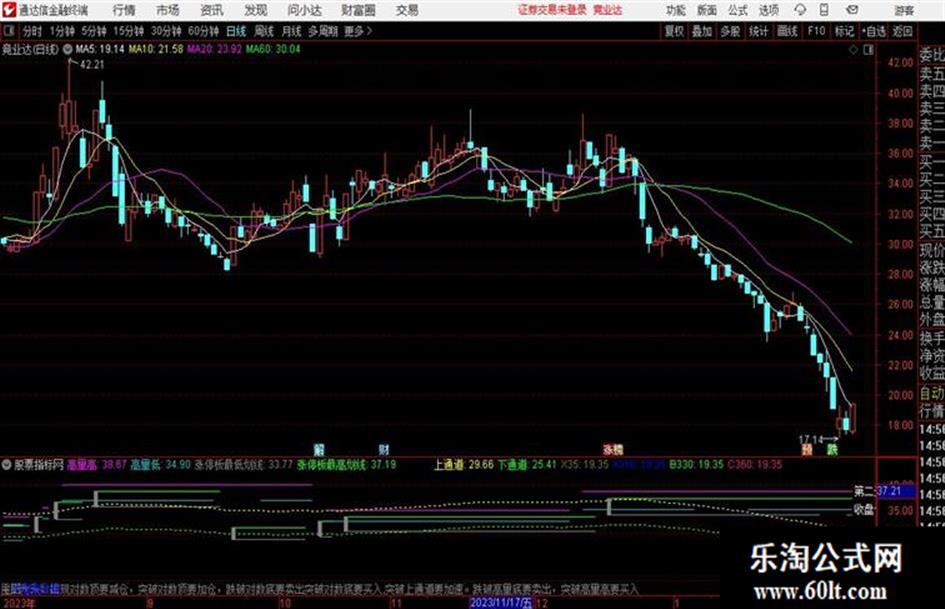Open the 问小达 menu
Viewport: 945px width, 609px height.
point(304,10)
